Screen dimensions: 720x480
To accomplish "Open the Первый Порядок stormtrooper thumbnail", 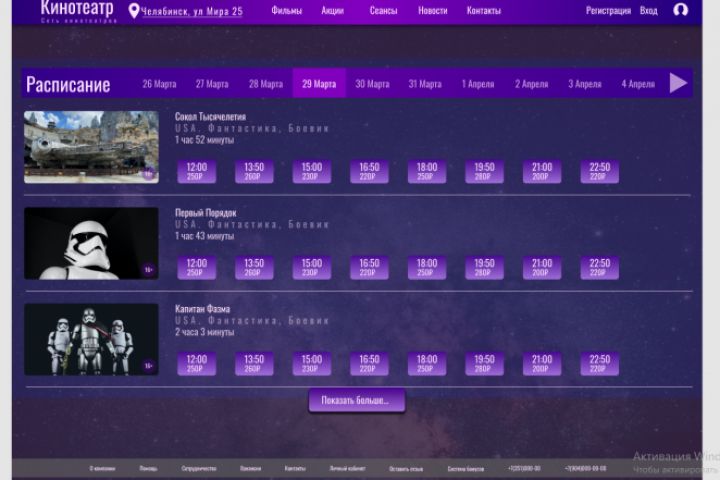I will pos(91,243).
